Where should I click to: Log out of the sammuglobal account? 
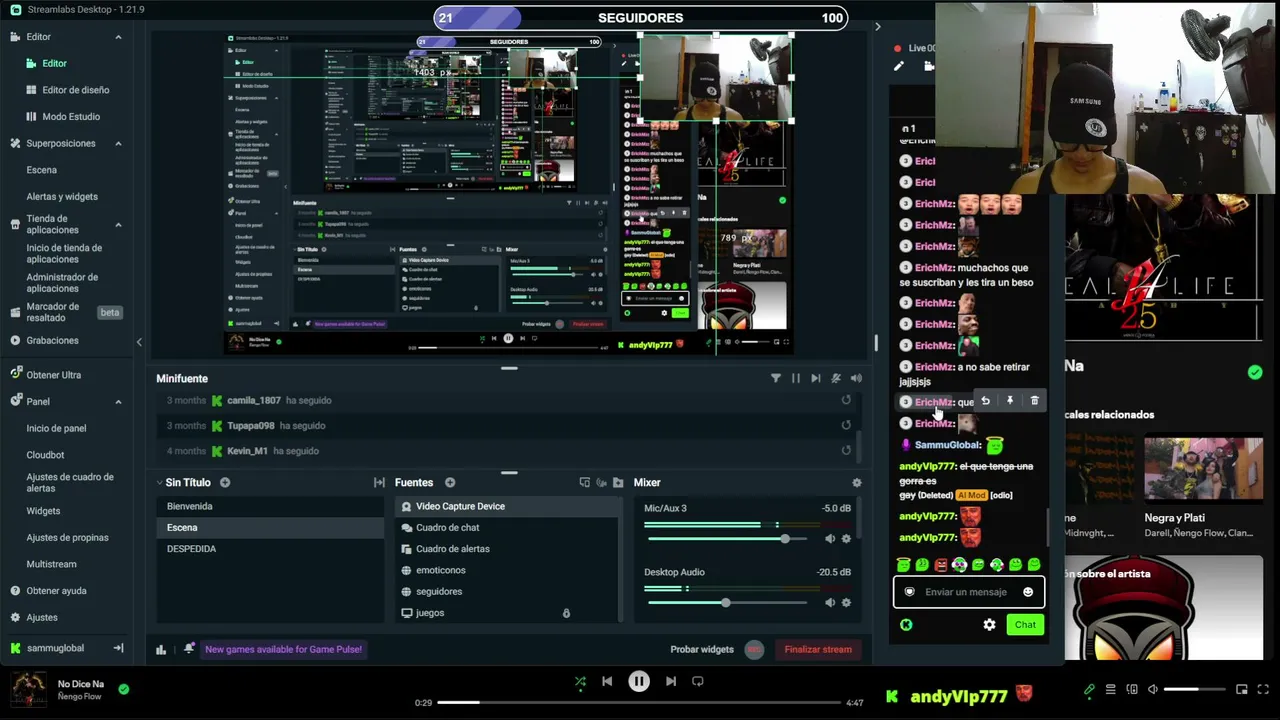click(118, 648)
